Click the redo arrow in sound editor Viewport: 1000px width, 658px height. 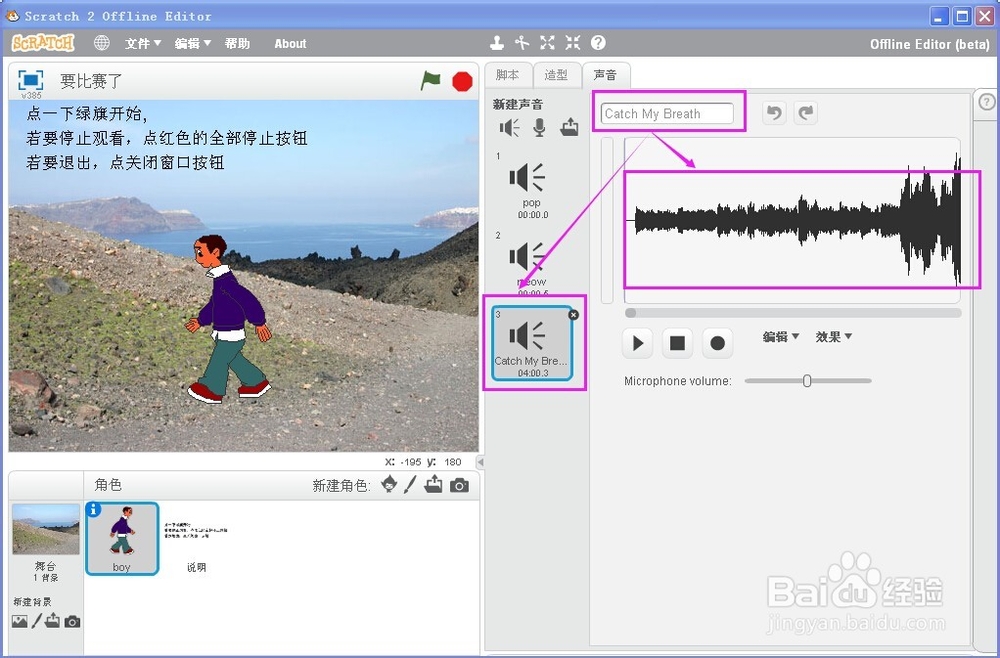(x=805, y=113)
